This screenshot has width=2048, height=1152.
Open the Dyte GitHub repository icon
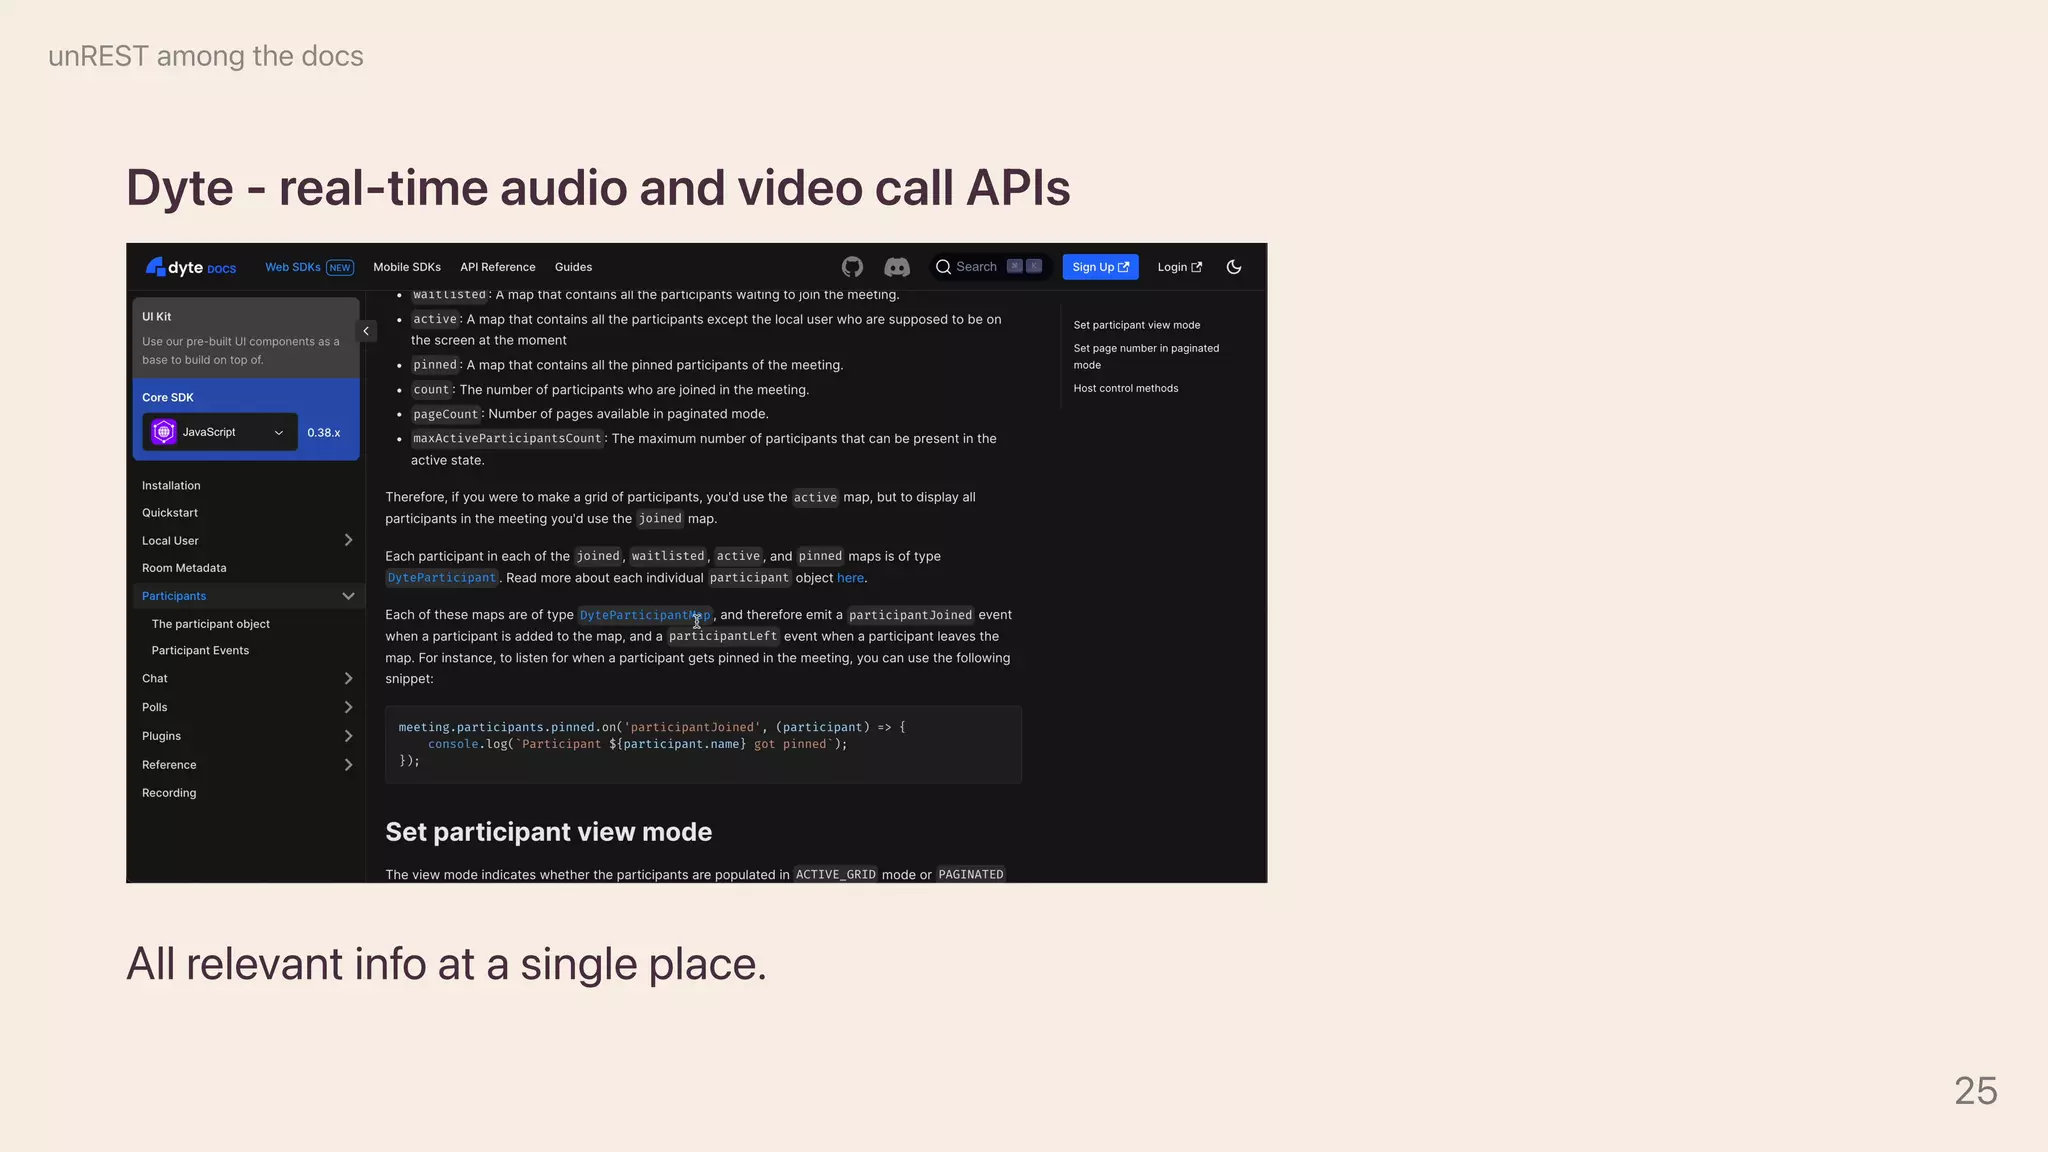(852, 267)
